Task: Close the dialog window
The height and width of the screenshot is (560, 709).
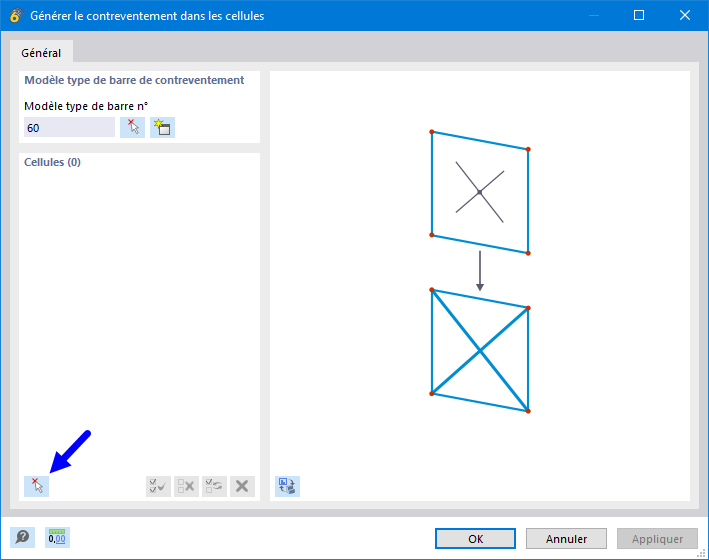Action: [685, 15]
